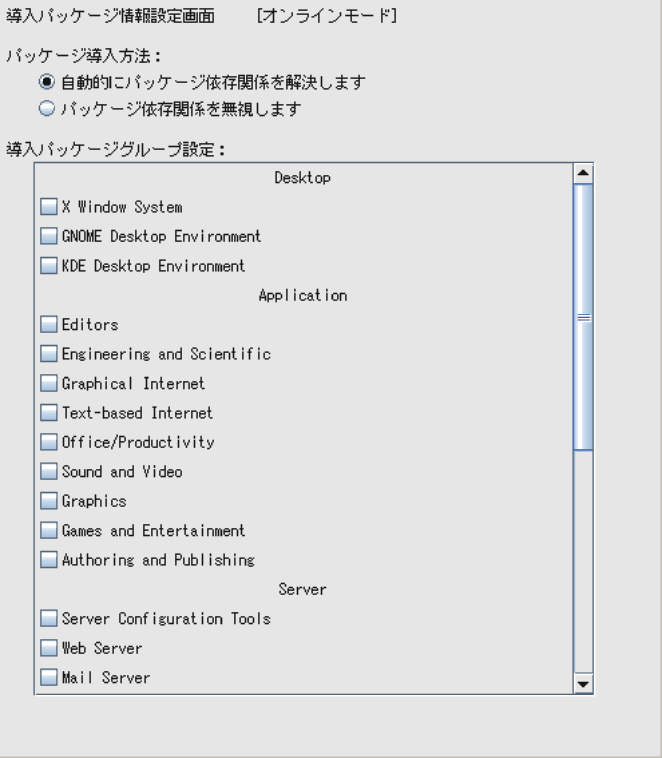Check Sound and Video checkbox

pyautogui.click(x=49, y=472)
